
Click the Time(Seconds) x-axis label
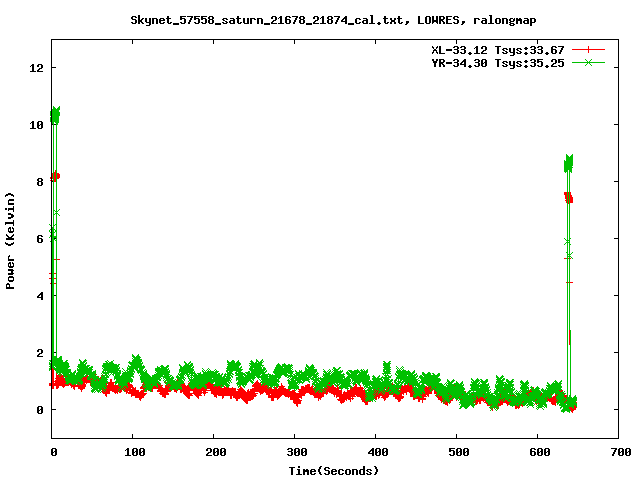tap(334, 471)
